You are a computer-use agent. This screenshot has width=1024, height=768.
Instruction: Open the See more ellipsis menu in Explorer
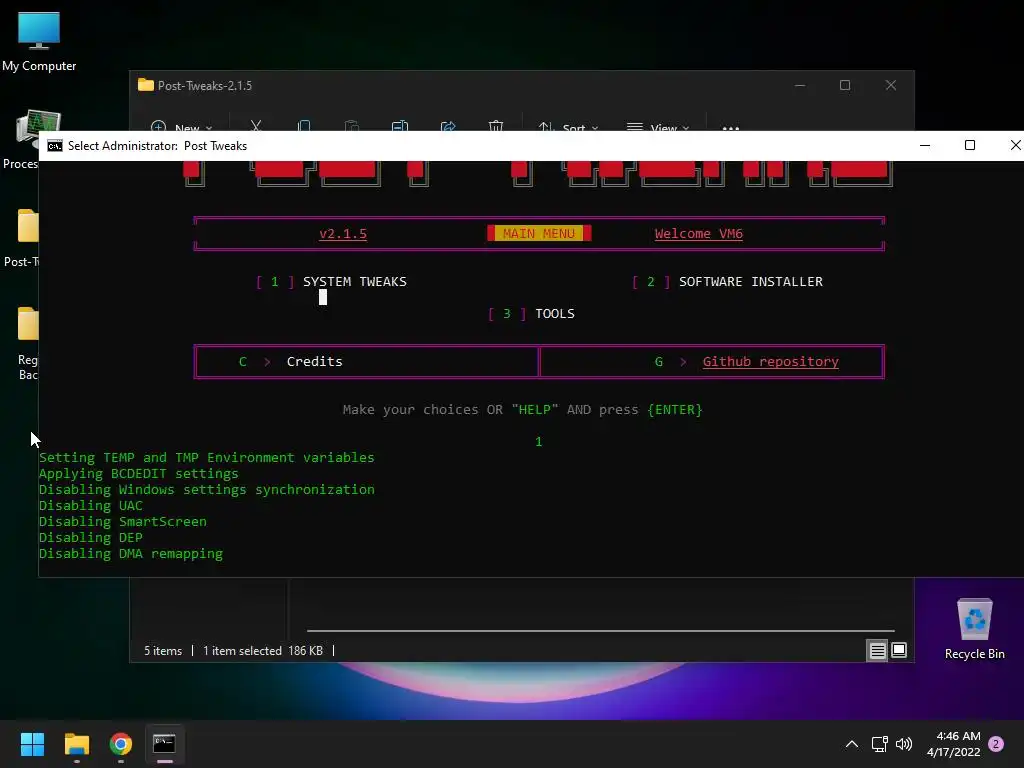(x=731, y=127)
